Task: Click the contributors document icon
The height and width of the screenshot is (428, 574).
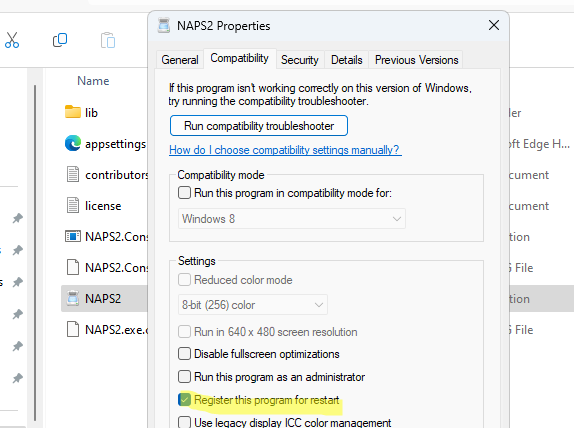Action: point(73,174)
